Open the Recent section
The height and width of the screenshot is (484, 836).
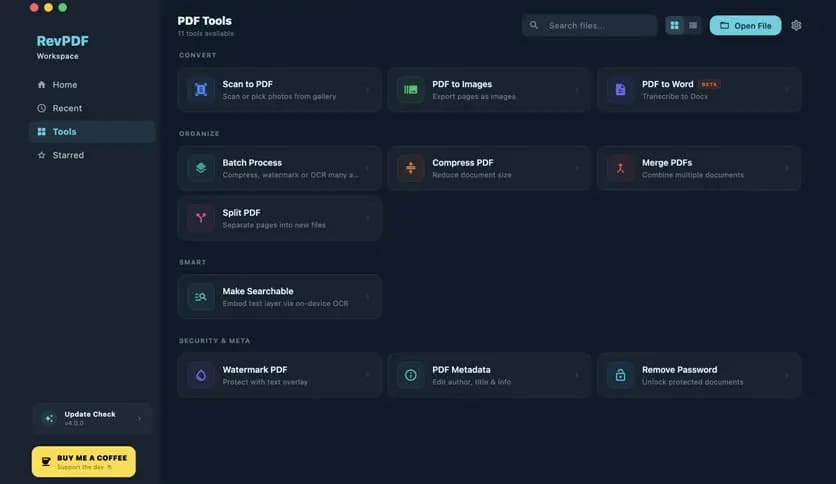92,108
